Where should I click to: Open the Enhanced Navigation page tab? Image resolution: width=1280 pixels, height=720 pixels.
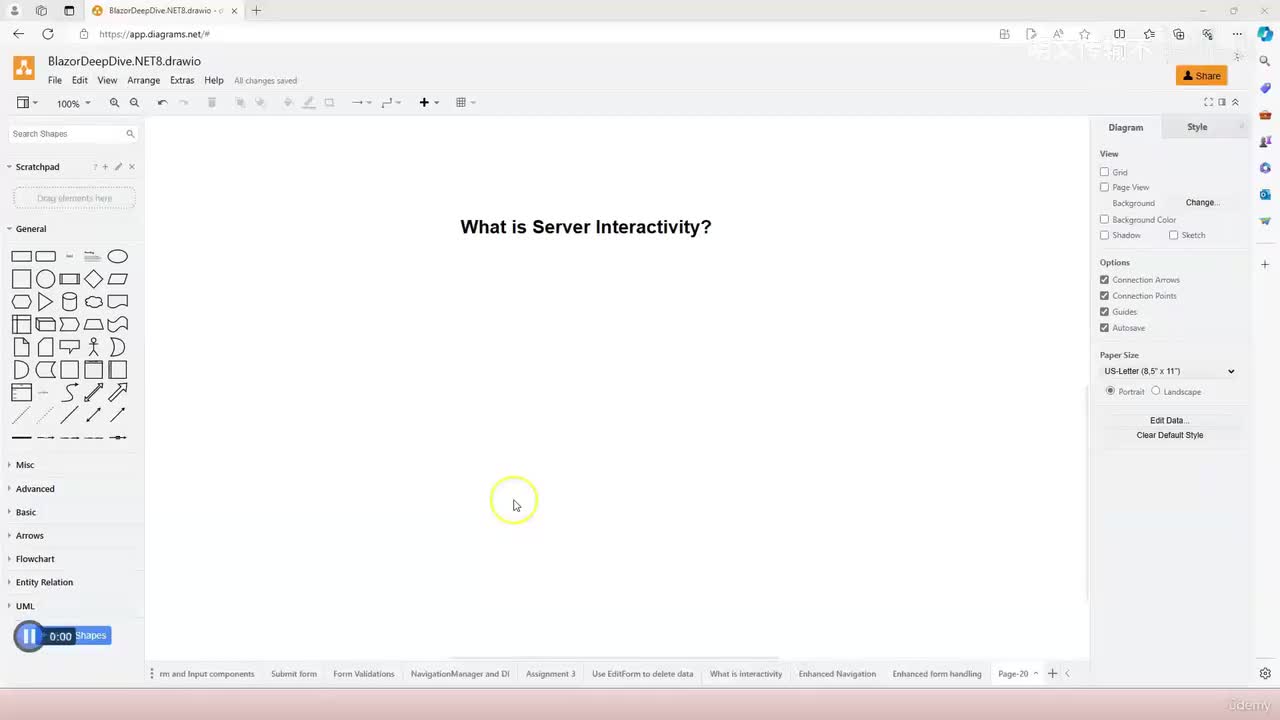point(837,674)
